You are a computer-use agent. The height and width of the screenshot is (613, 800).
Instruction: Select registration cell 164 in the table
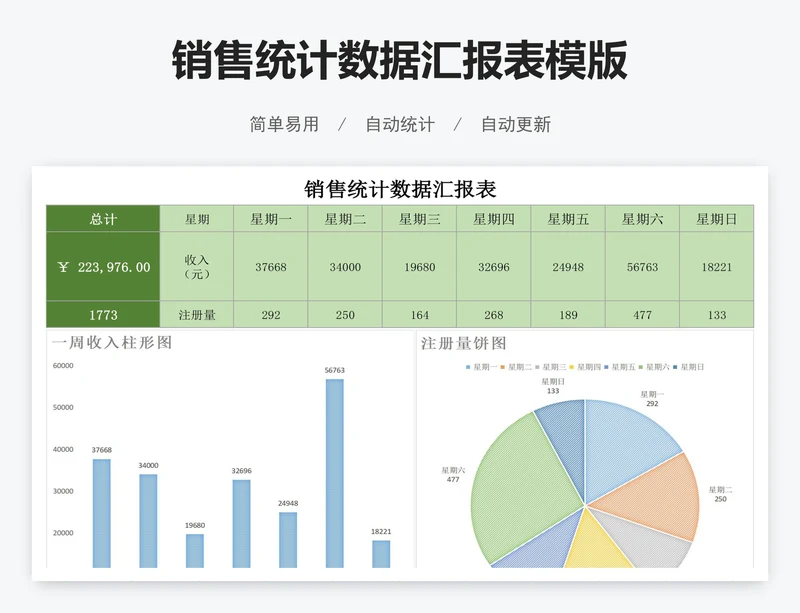point(419,314)
